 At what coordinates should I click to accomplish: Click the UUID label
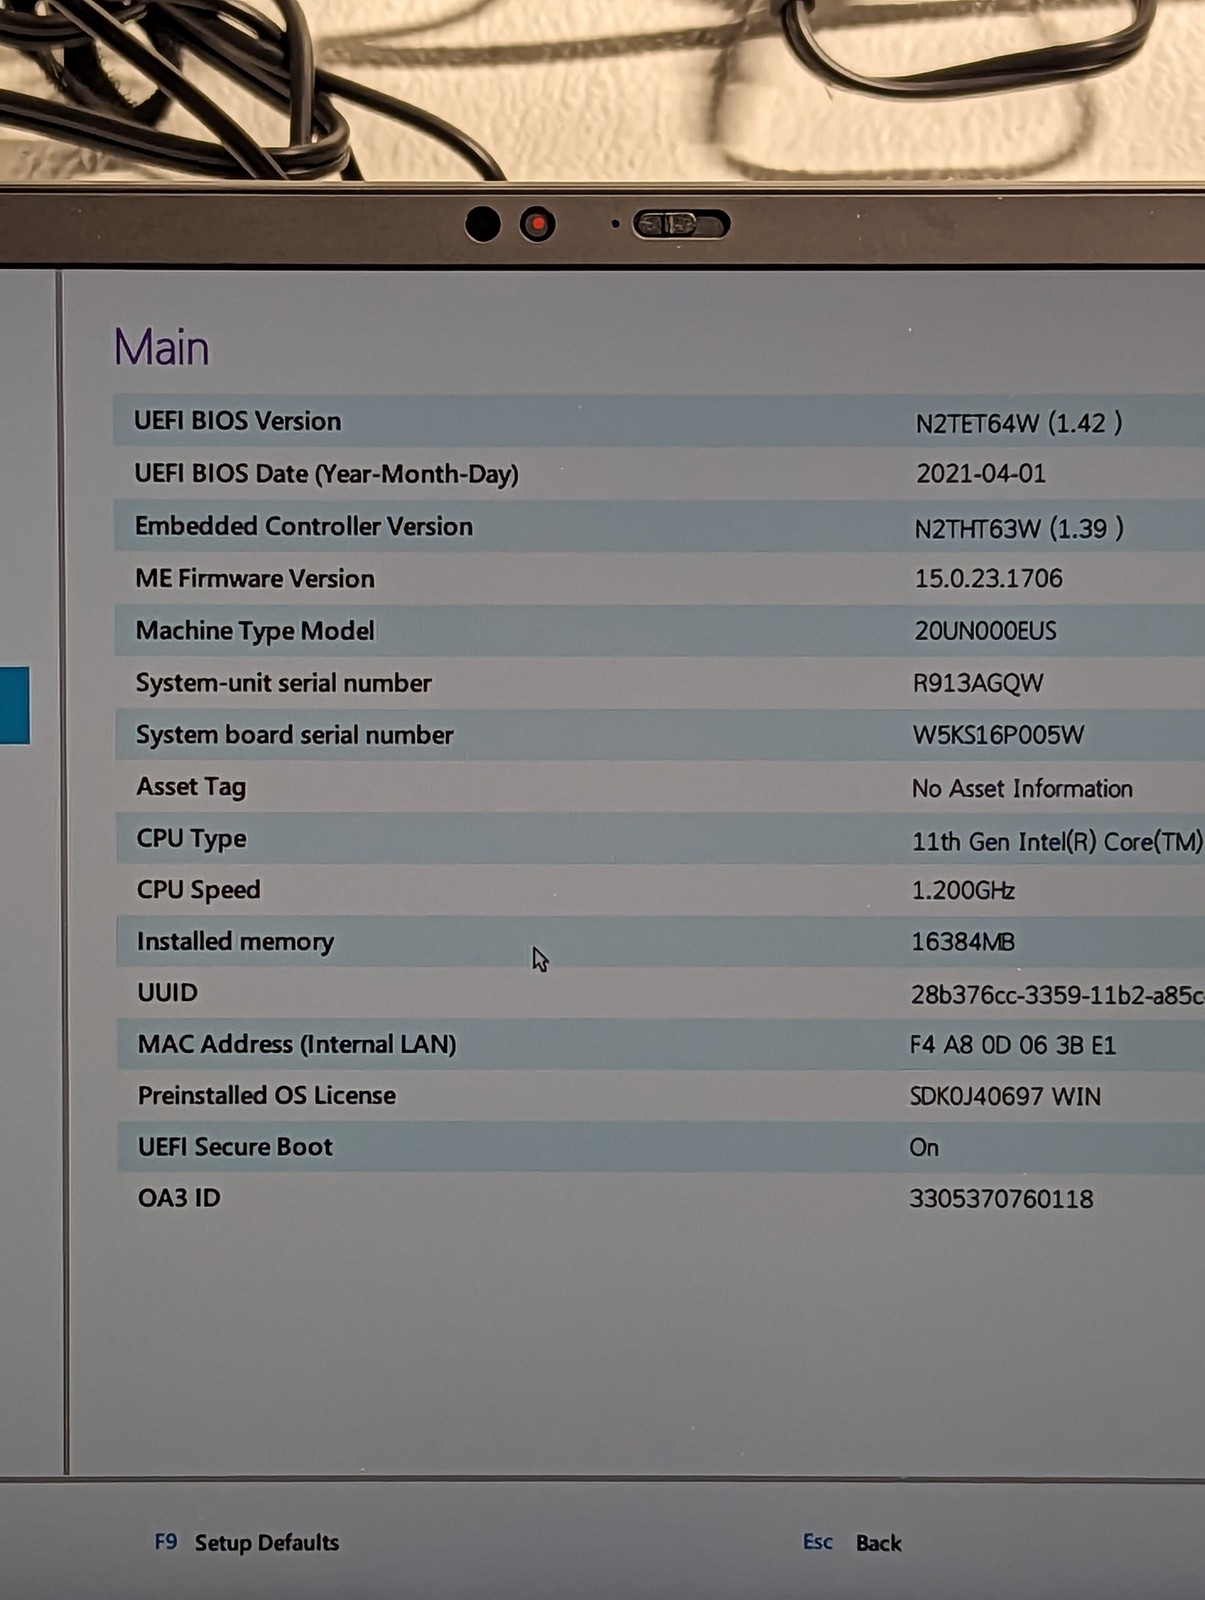167,993
